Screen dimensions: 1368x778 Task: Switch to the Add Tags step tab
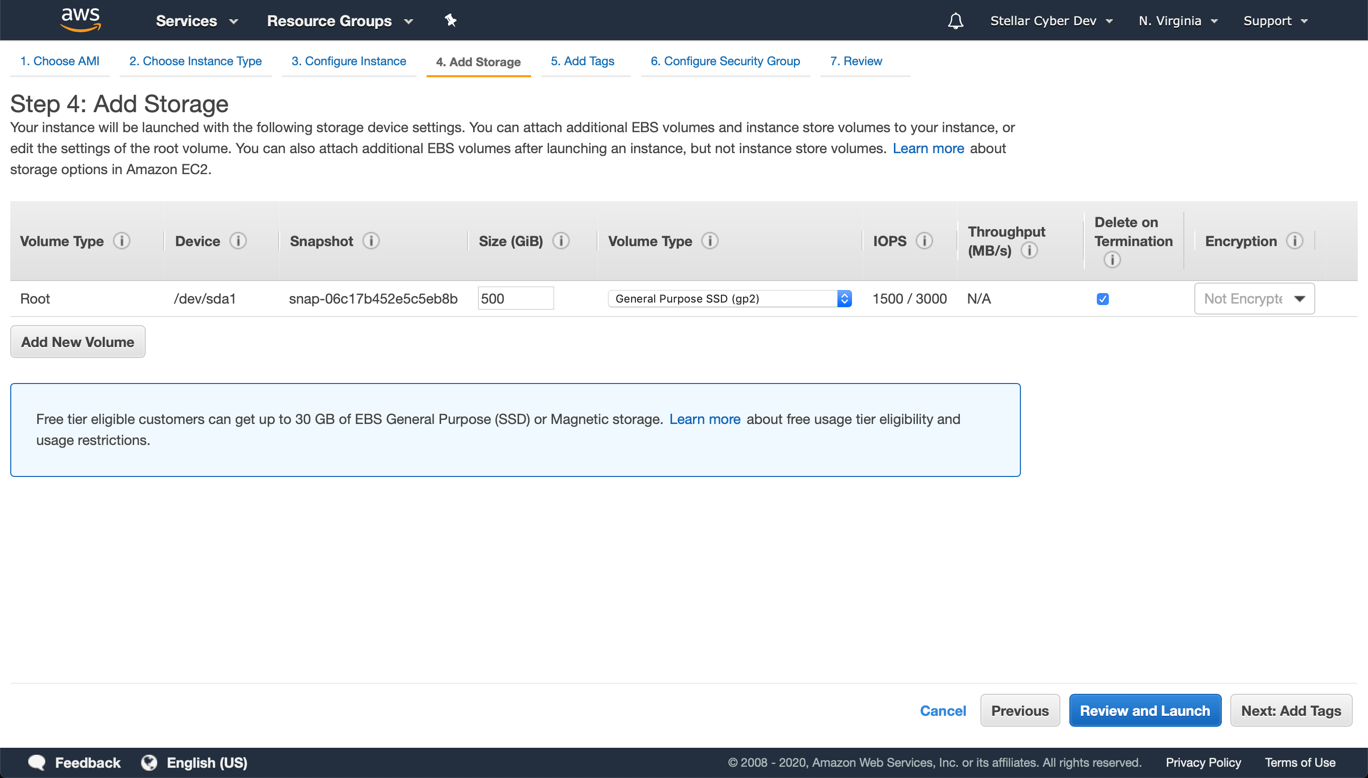click(583, 61)
